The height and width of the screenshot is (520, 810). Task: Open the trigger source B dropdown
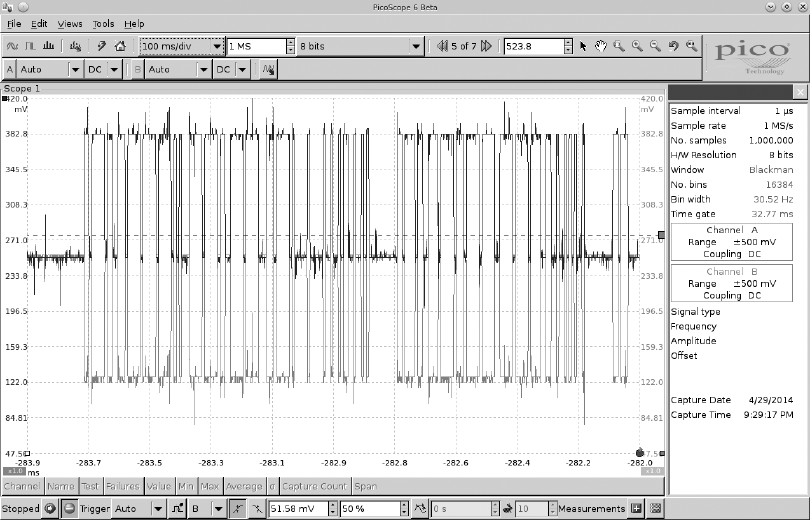[219, 509]
